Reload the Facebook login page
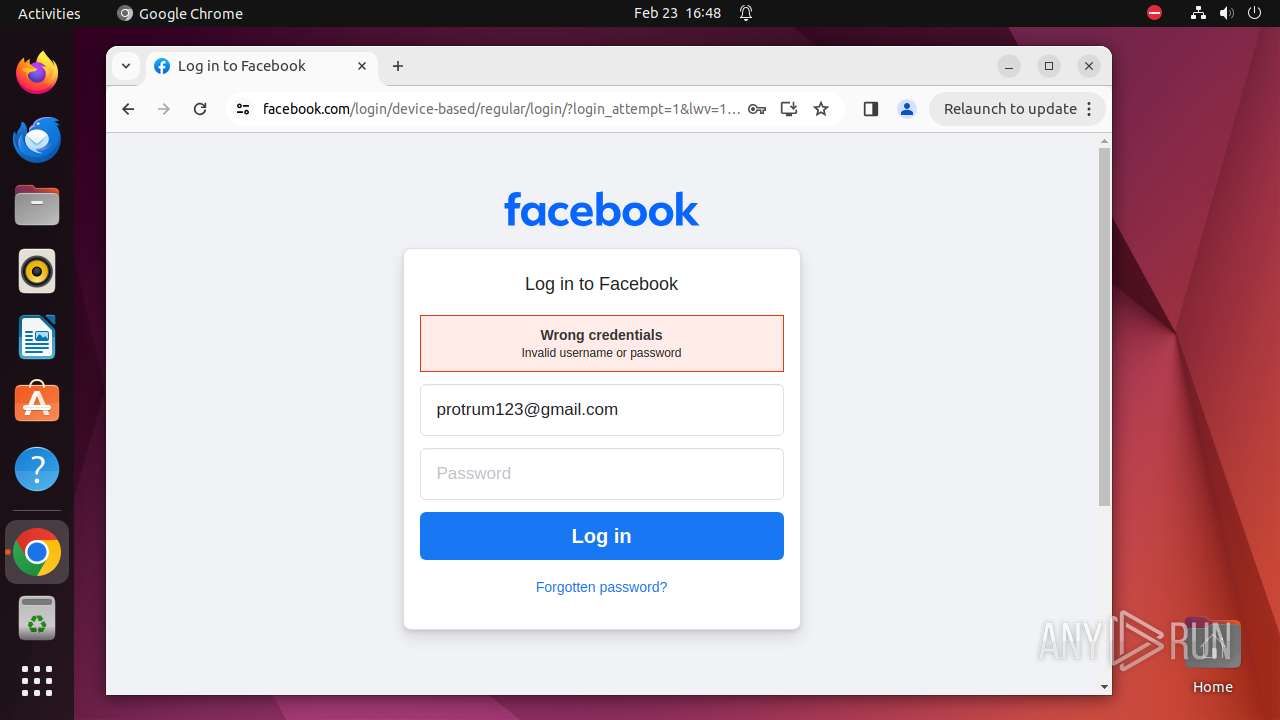This screenshot has height=720, width=1280. [x=200, y=109]
